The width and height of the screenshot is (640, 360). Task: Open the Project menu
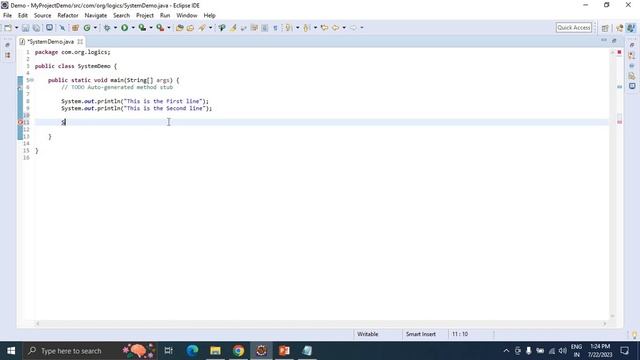pyautogui.click(x=145, y=16)
